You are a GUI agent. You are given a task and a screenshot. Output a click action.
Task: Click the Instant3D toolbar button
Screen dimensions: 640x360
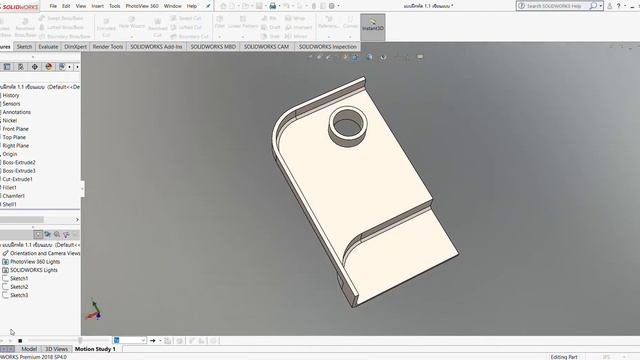pyautogui.click(x=373, y=27)
